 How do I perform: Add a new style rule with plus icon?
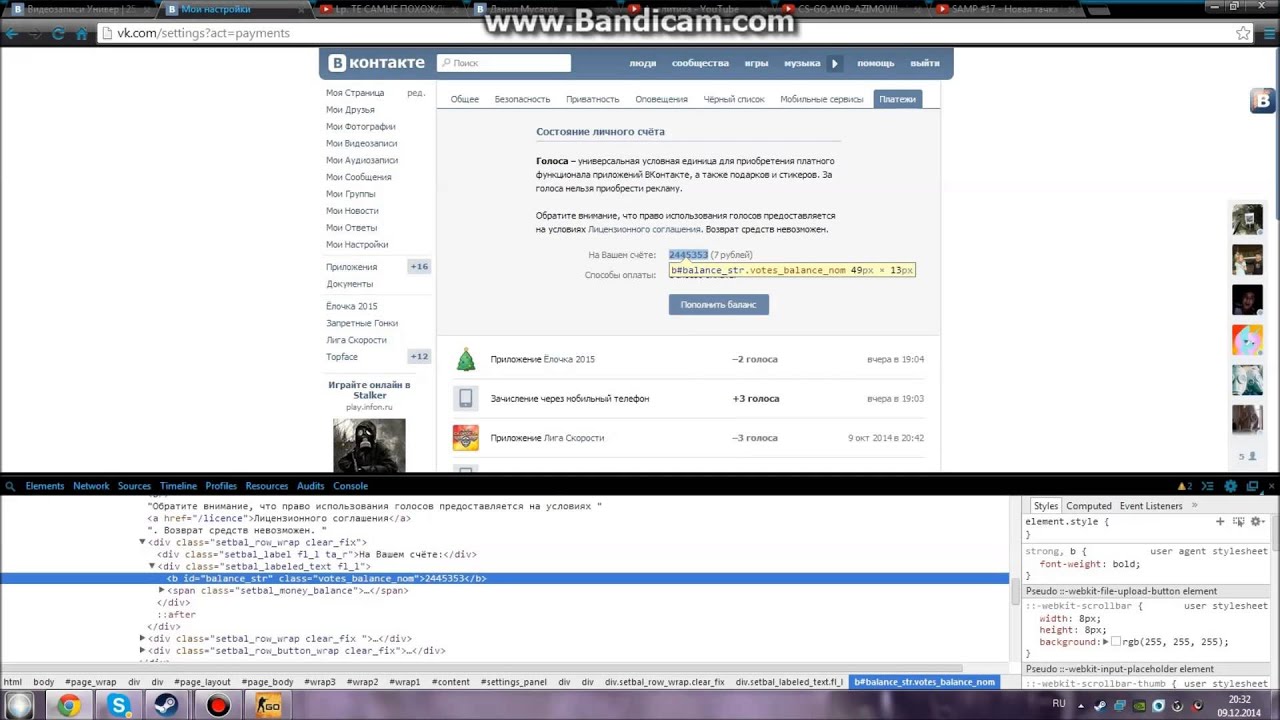[1220, 521]
